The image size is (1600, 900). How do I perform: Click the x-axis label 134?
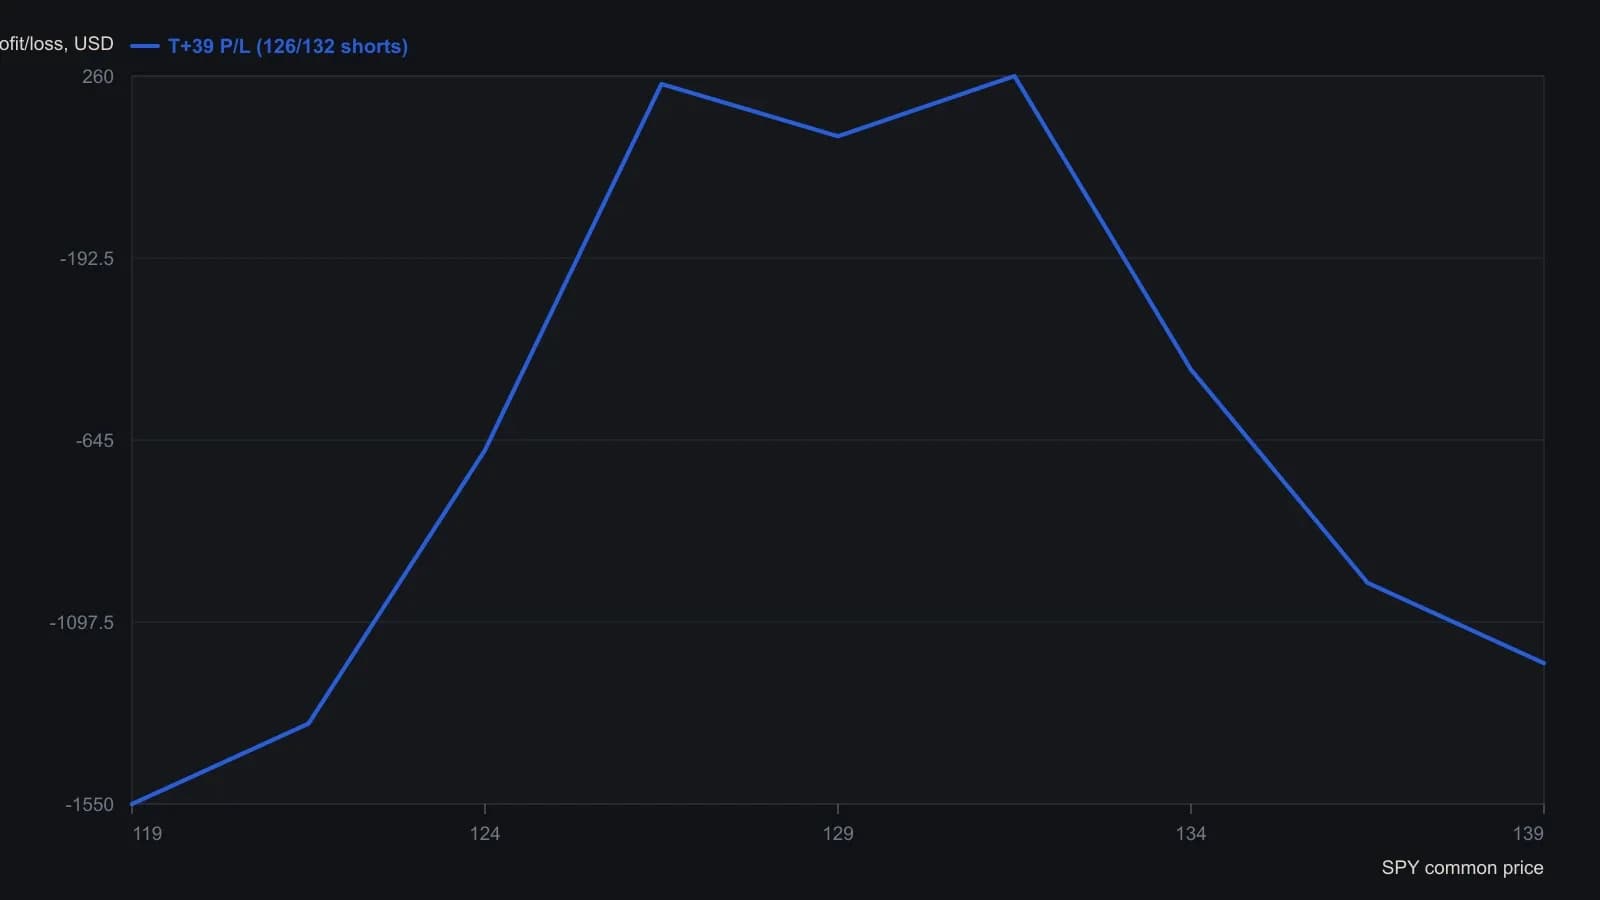click(x=1191, y=834)
